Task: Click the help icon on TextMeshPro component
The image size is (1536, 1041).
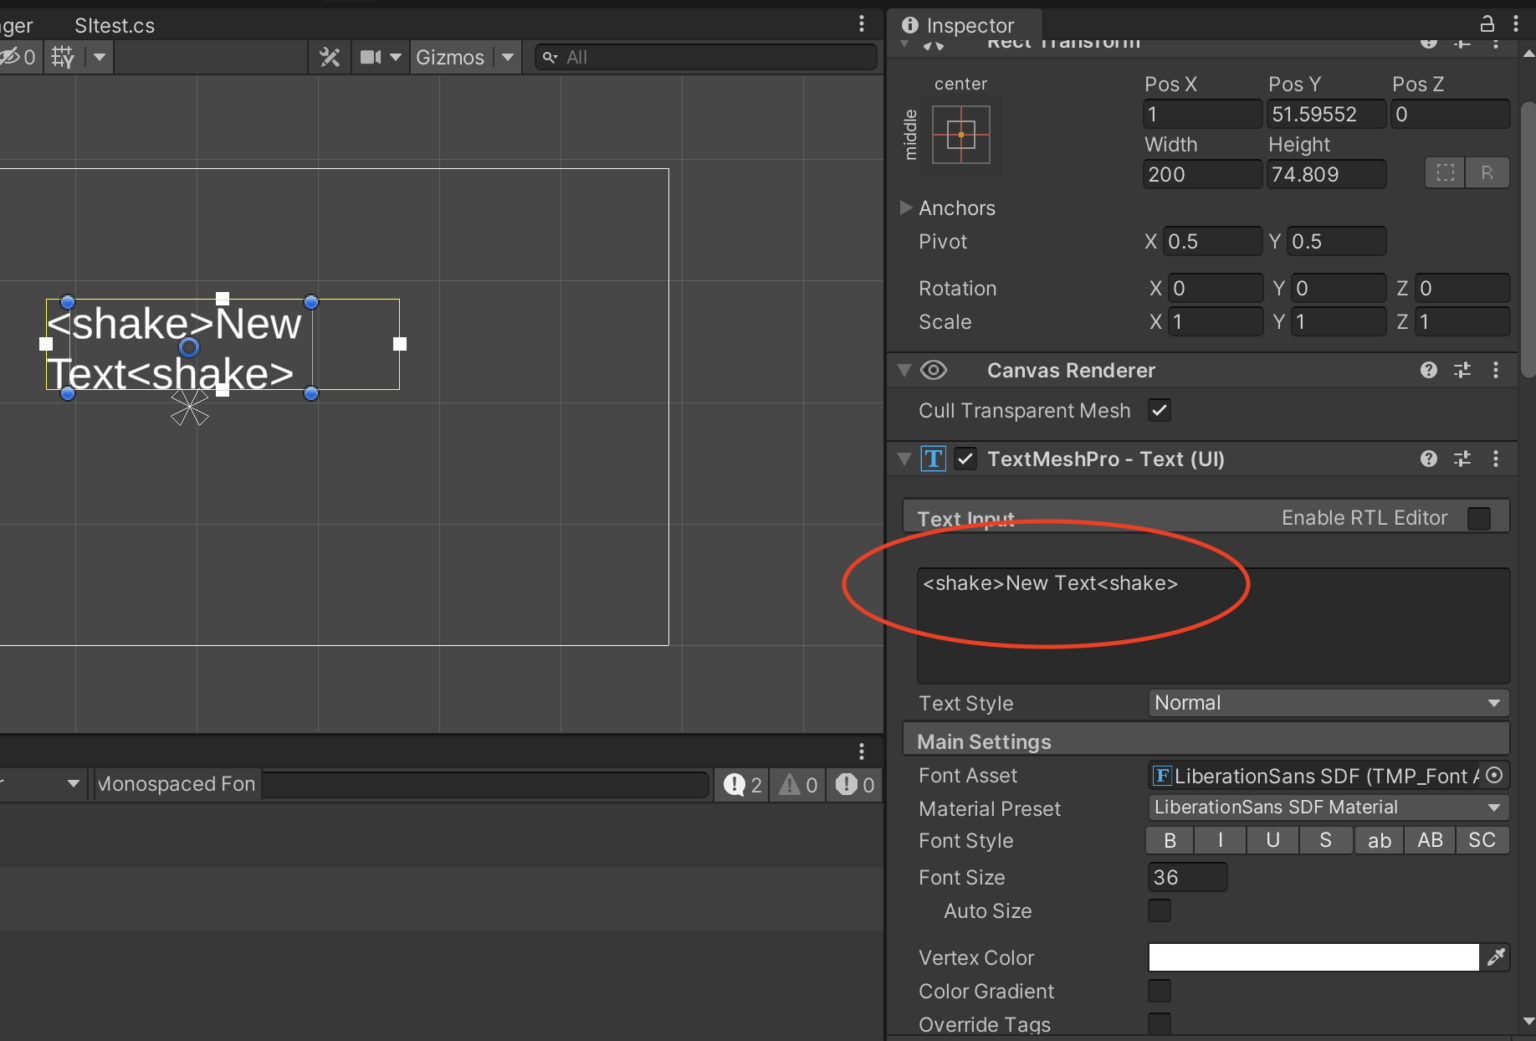Action: (1427, 458)
